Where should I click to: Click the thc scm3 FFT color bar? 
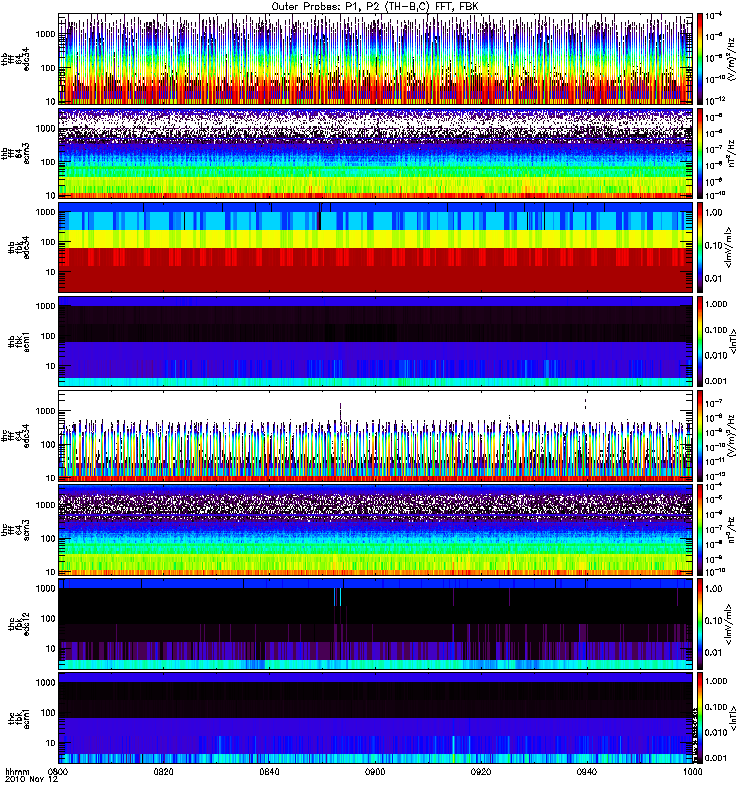pyautogui.click(x=700, y=530)
